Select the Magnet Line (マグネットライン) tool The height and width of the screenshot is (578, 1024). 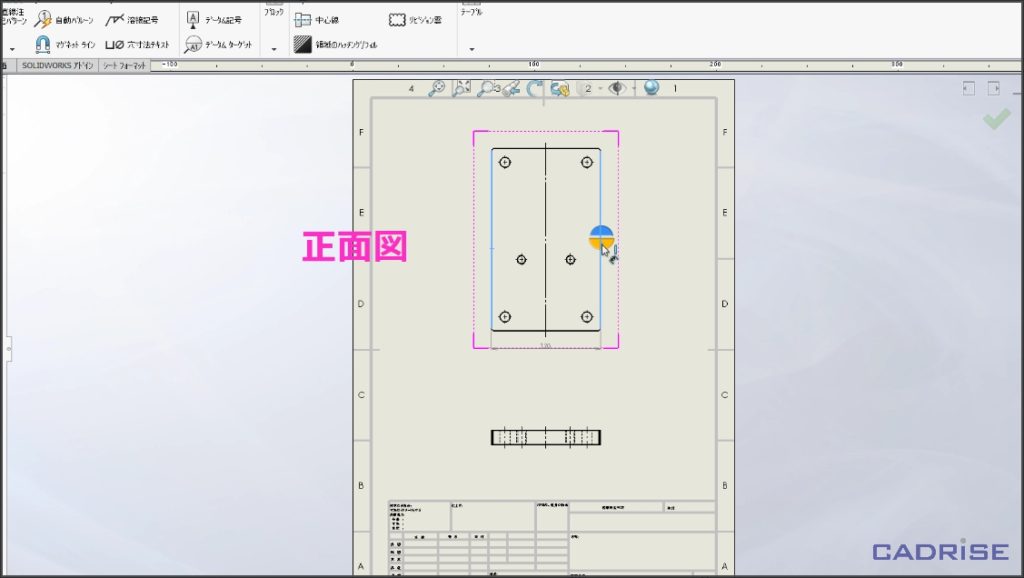point(65,45)
